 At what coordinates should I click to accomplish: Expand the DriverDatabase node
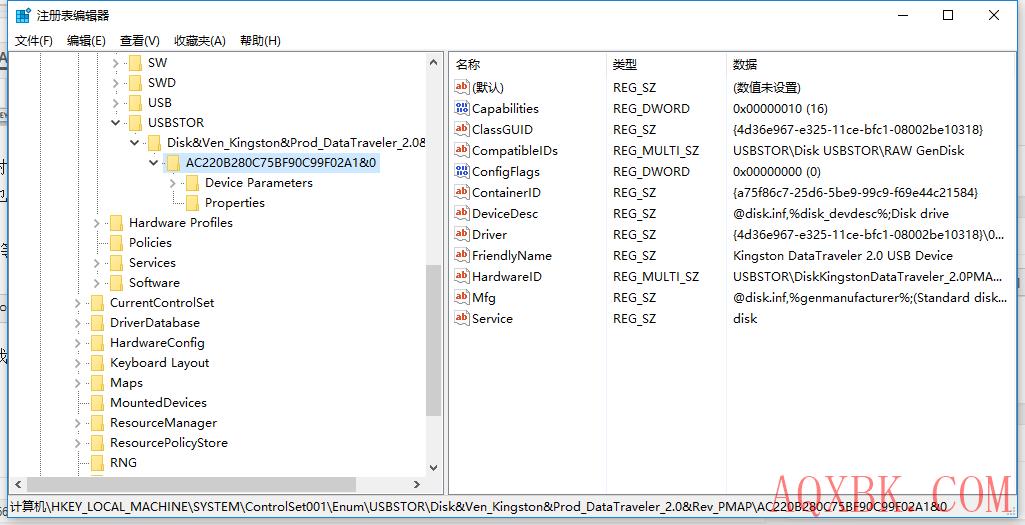[78, 323]
